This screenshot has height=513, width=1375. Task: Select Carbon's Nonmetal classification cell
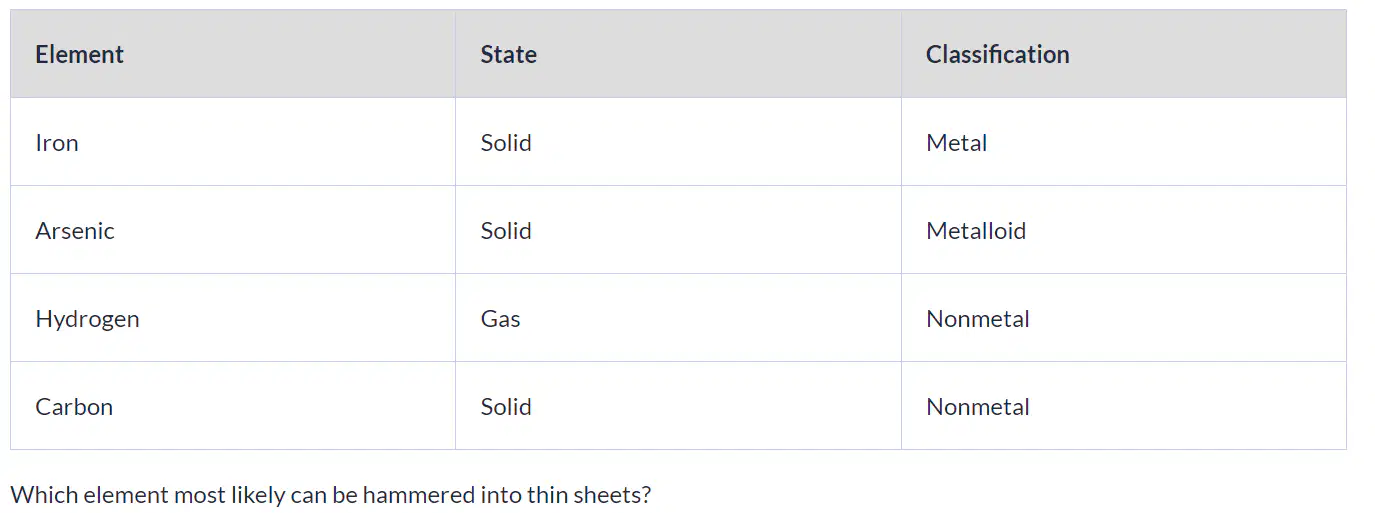(1124, 406)
